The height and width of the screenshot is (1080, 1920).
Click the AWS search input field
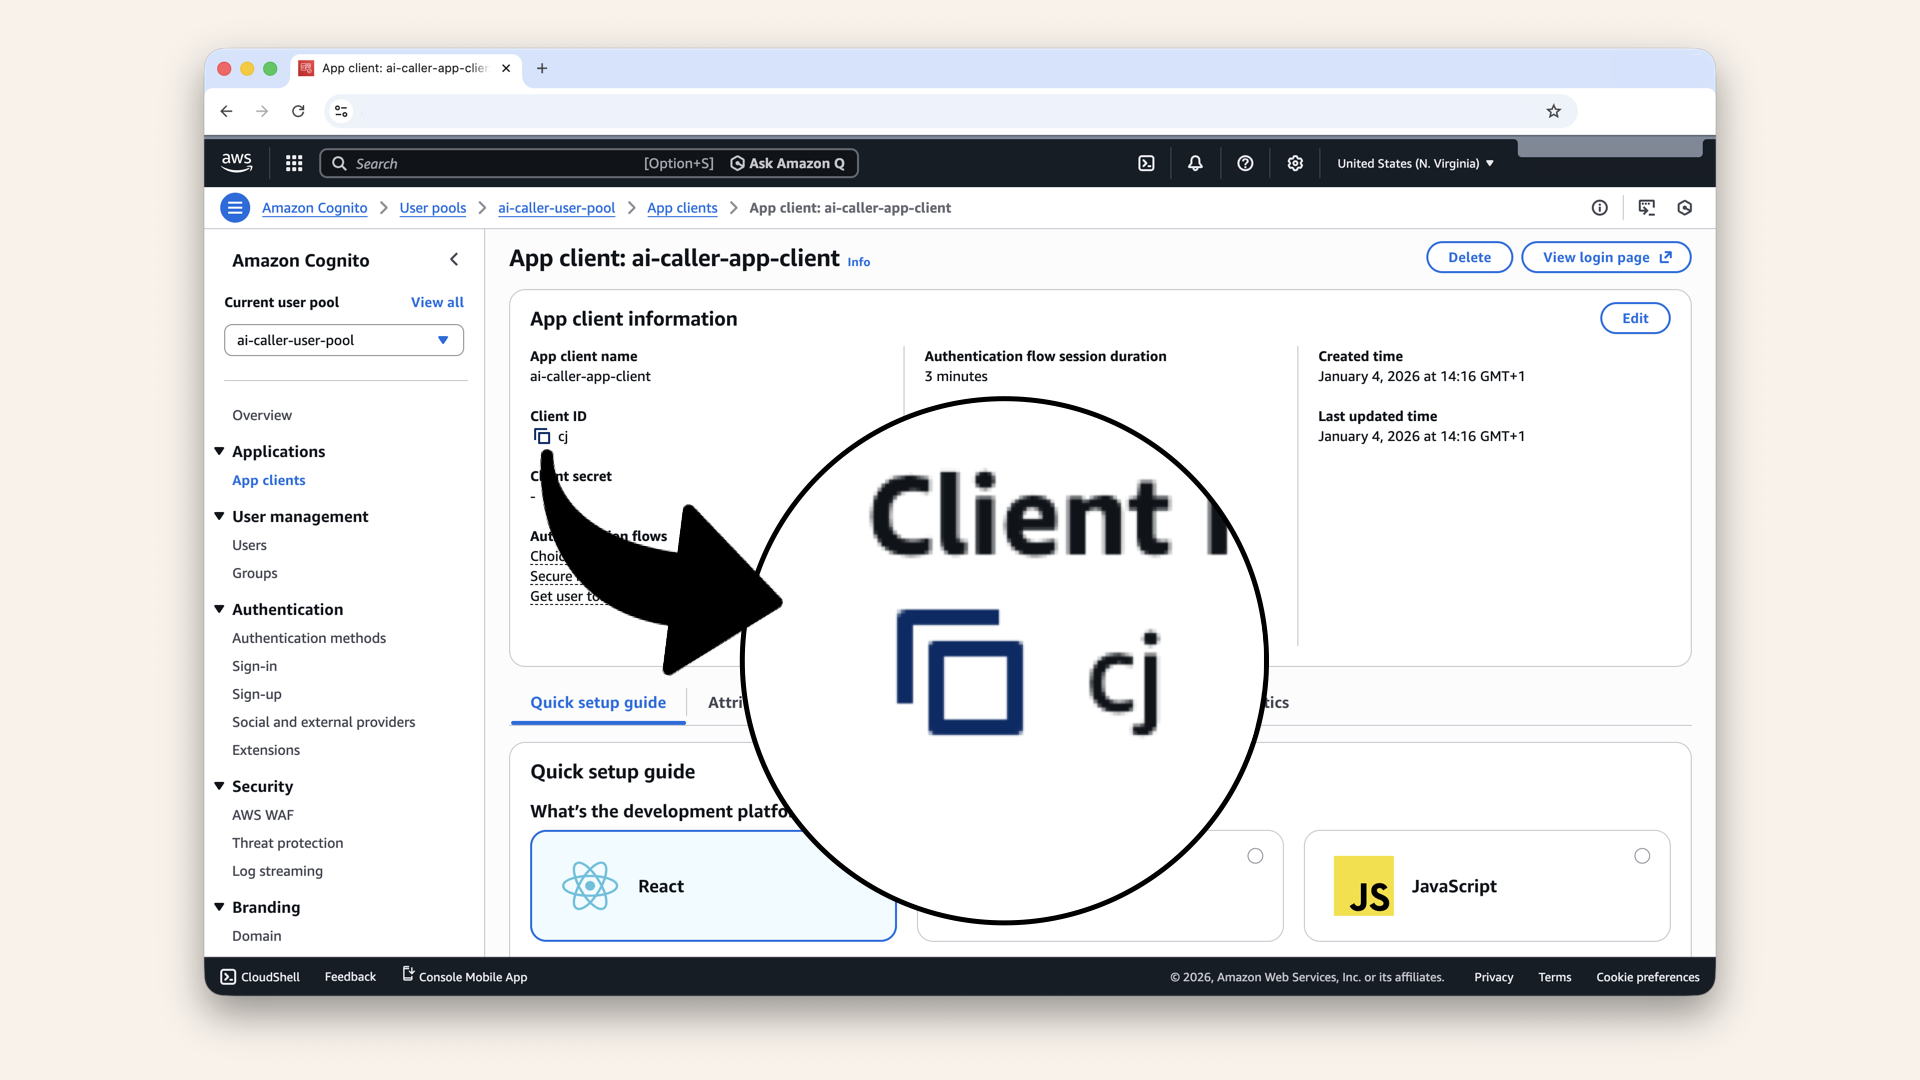500,163
